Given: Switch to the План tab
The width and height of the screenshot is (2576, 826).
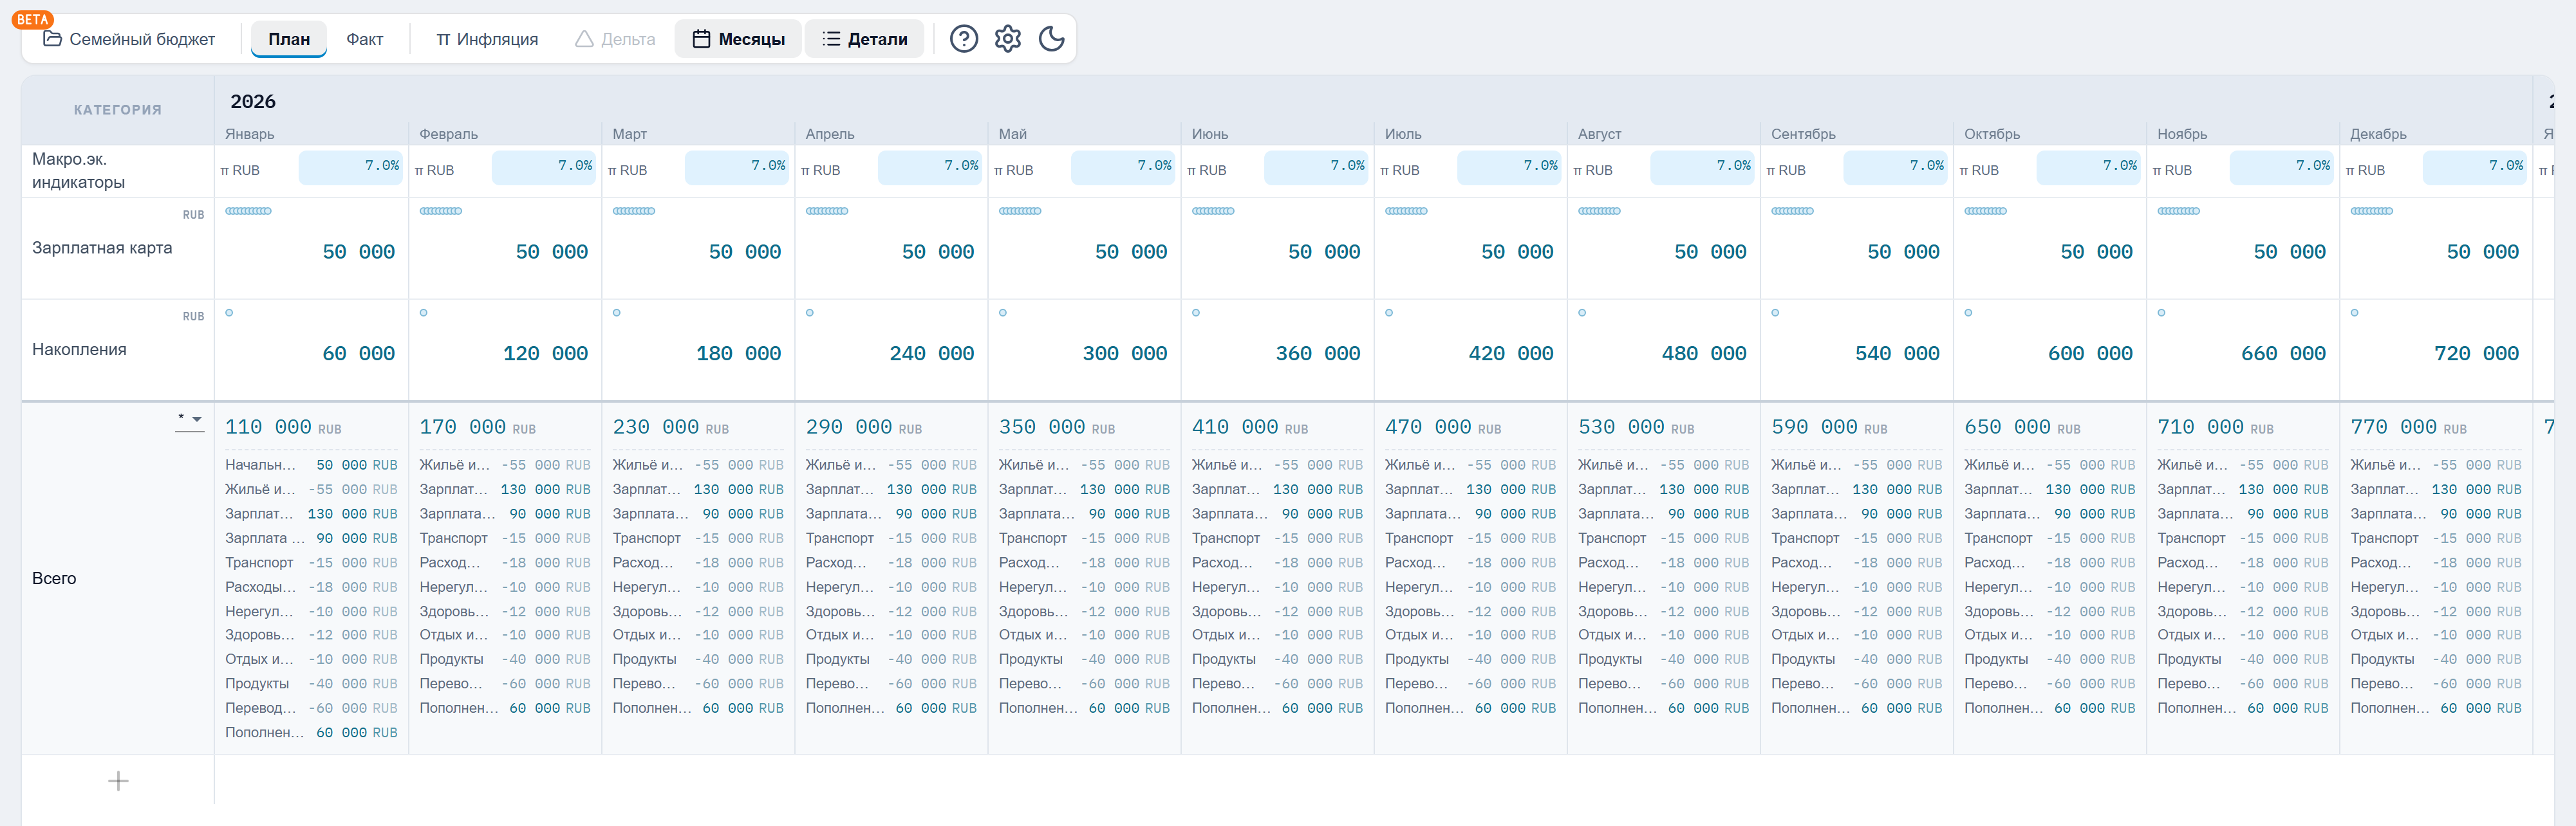Looking at the screenshot, I should pos(289,39).
